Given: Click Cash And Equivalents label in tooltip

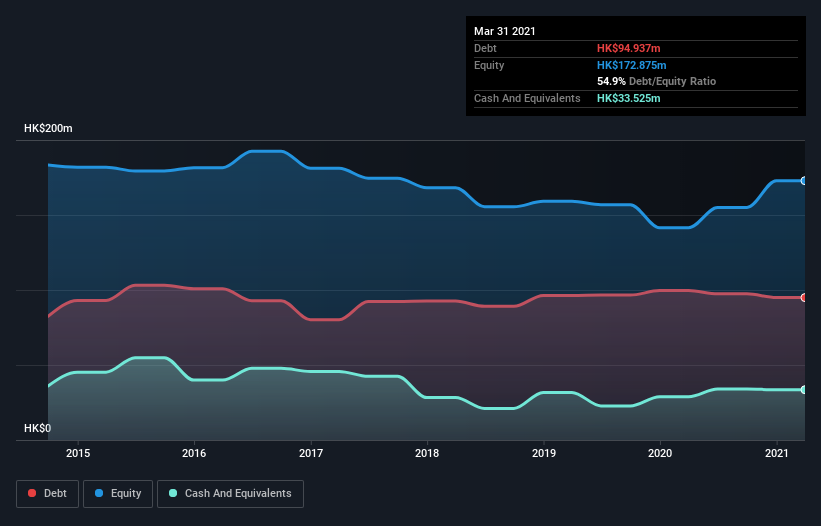Looking at the screenshot, I should pos(527,98).
